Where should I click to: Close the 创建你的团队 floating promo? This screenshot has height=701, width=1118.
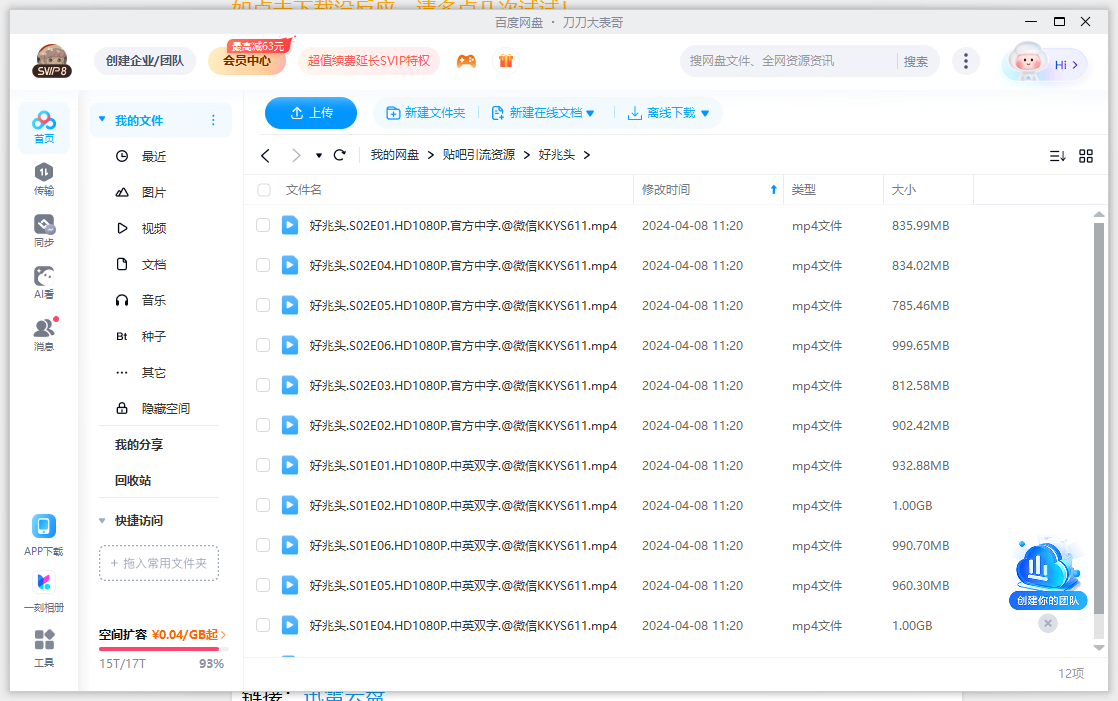tap(1047, 623)
